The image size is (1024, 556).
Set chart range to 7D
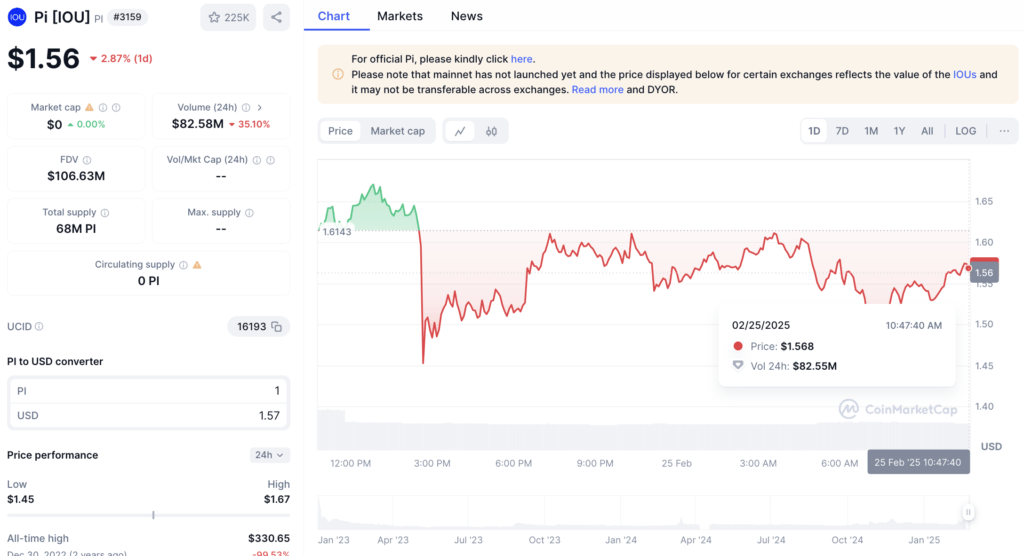842,131
